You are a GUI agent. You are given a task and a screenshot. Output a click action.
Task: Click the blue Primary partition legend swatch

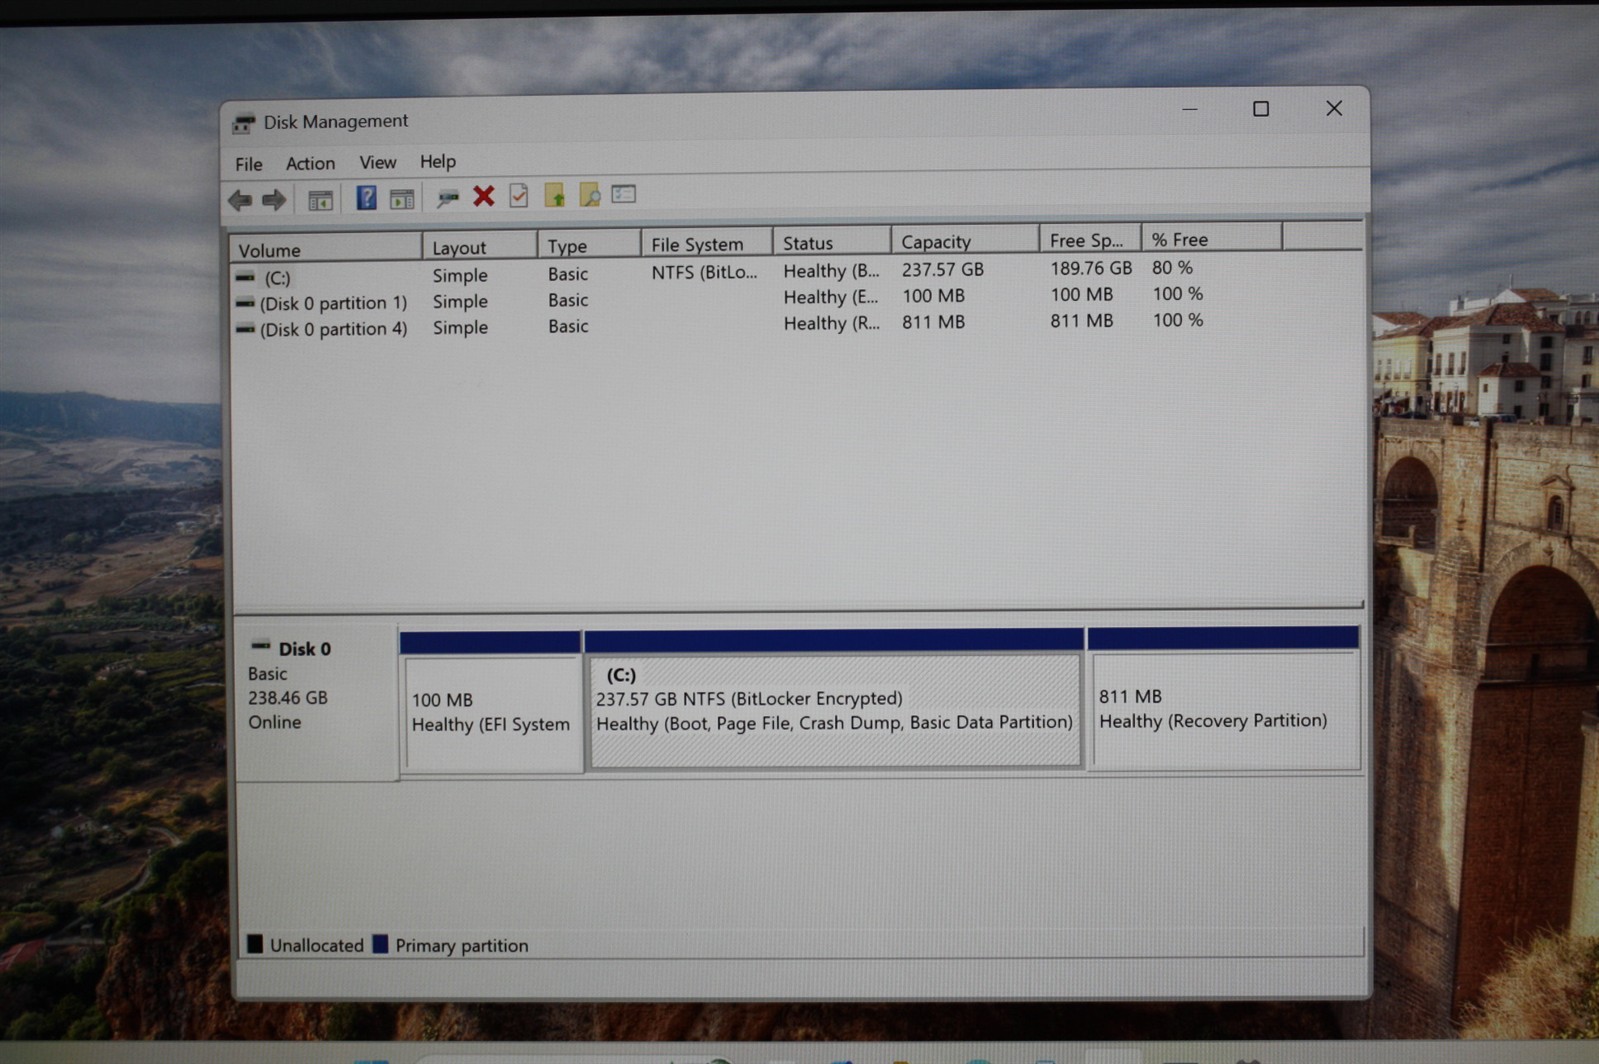(x=380, y=943)
